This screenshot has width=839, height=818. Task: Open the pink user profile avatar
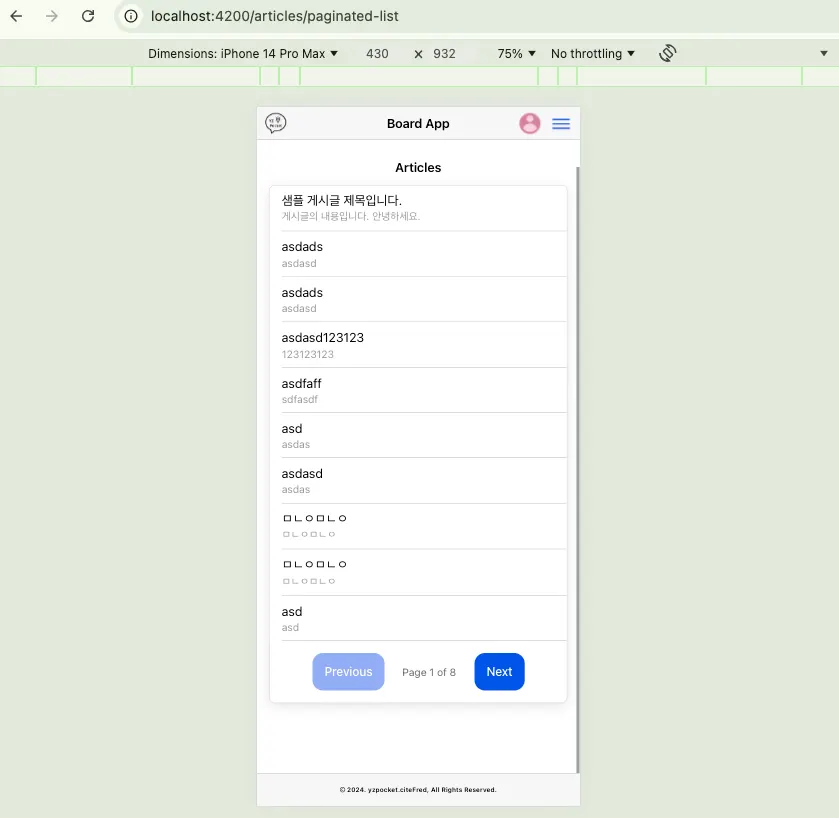[530, 123]
